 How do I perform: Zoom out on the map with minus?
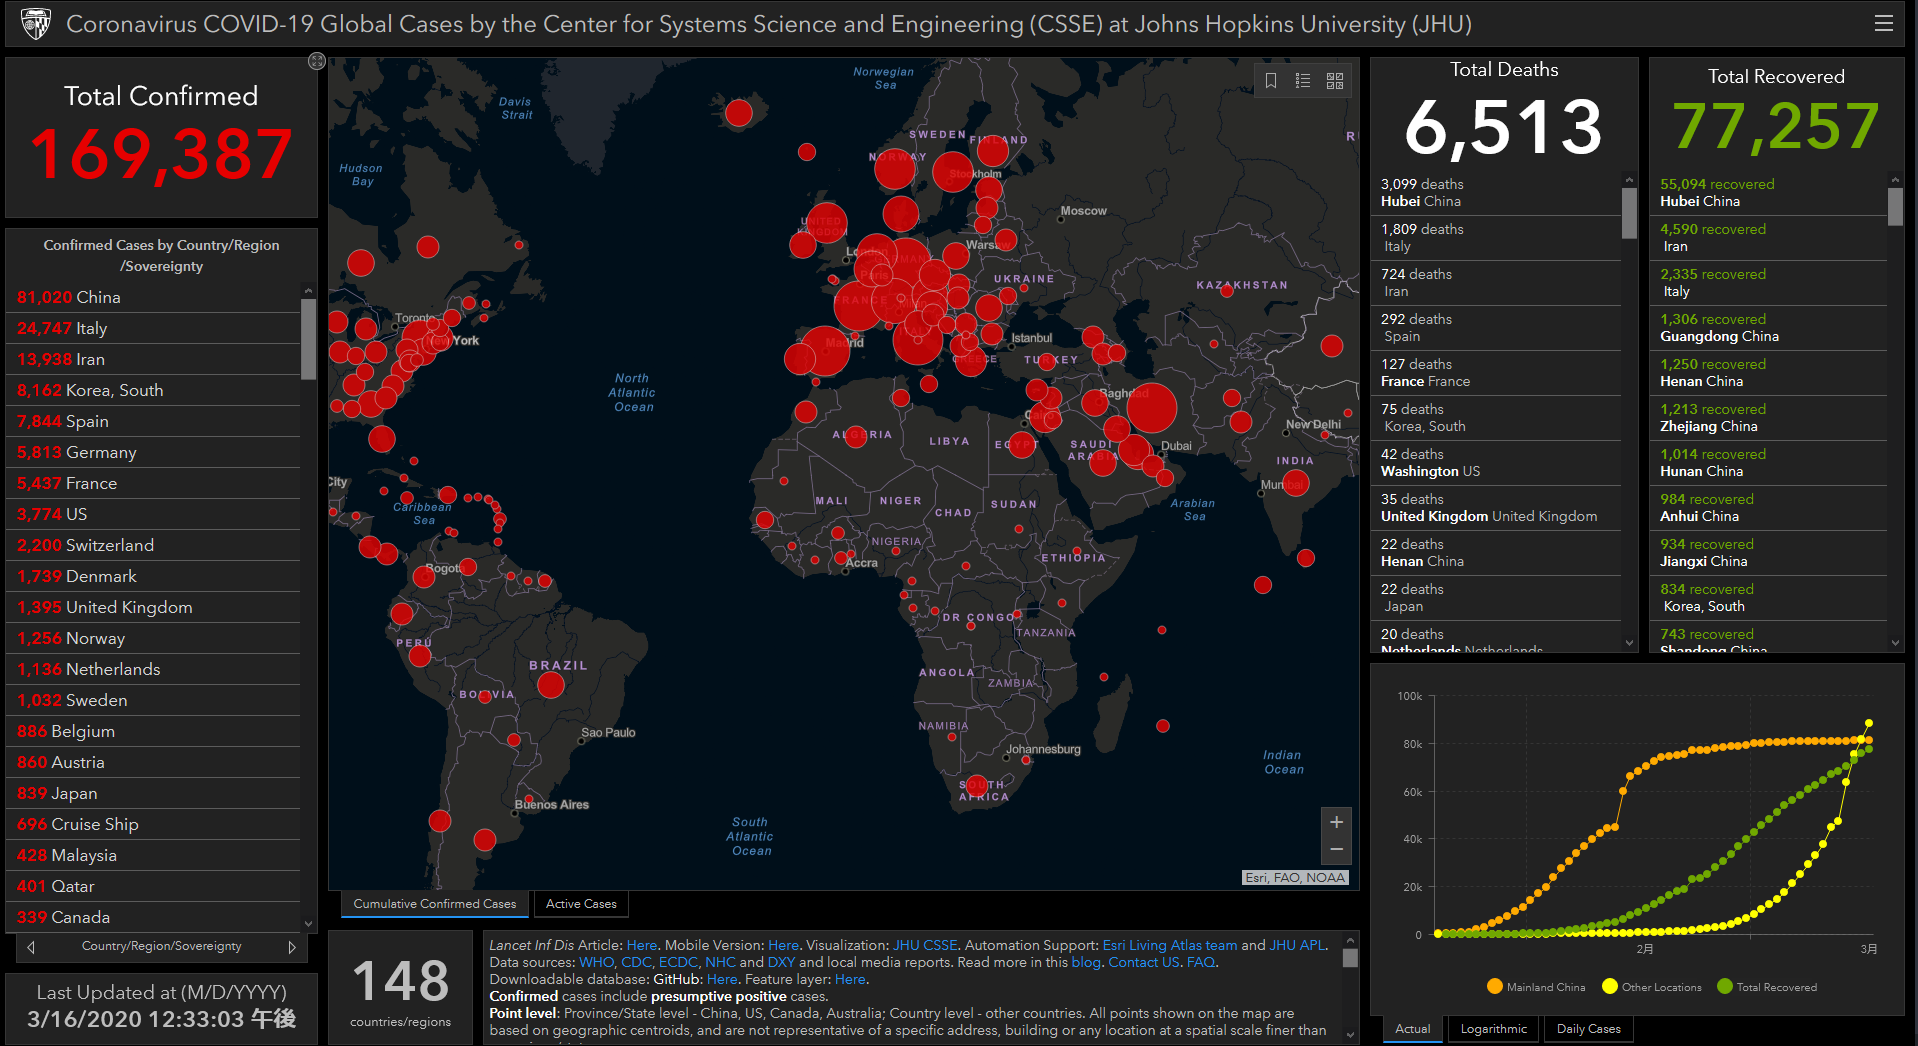[1336, 850]
